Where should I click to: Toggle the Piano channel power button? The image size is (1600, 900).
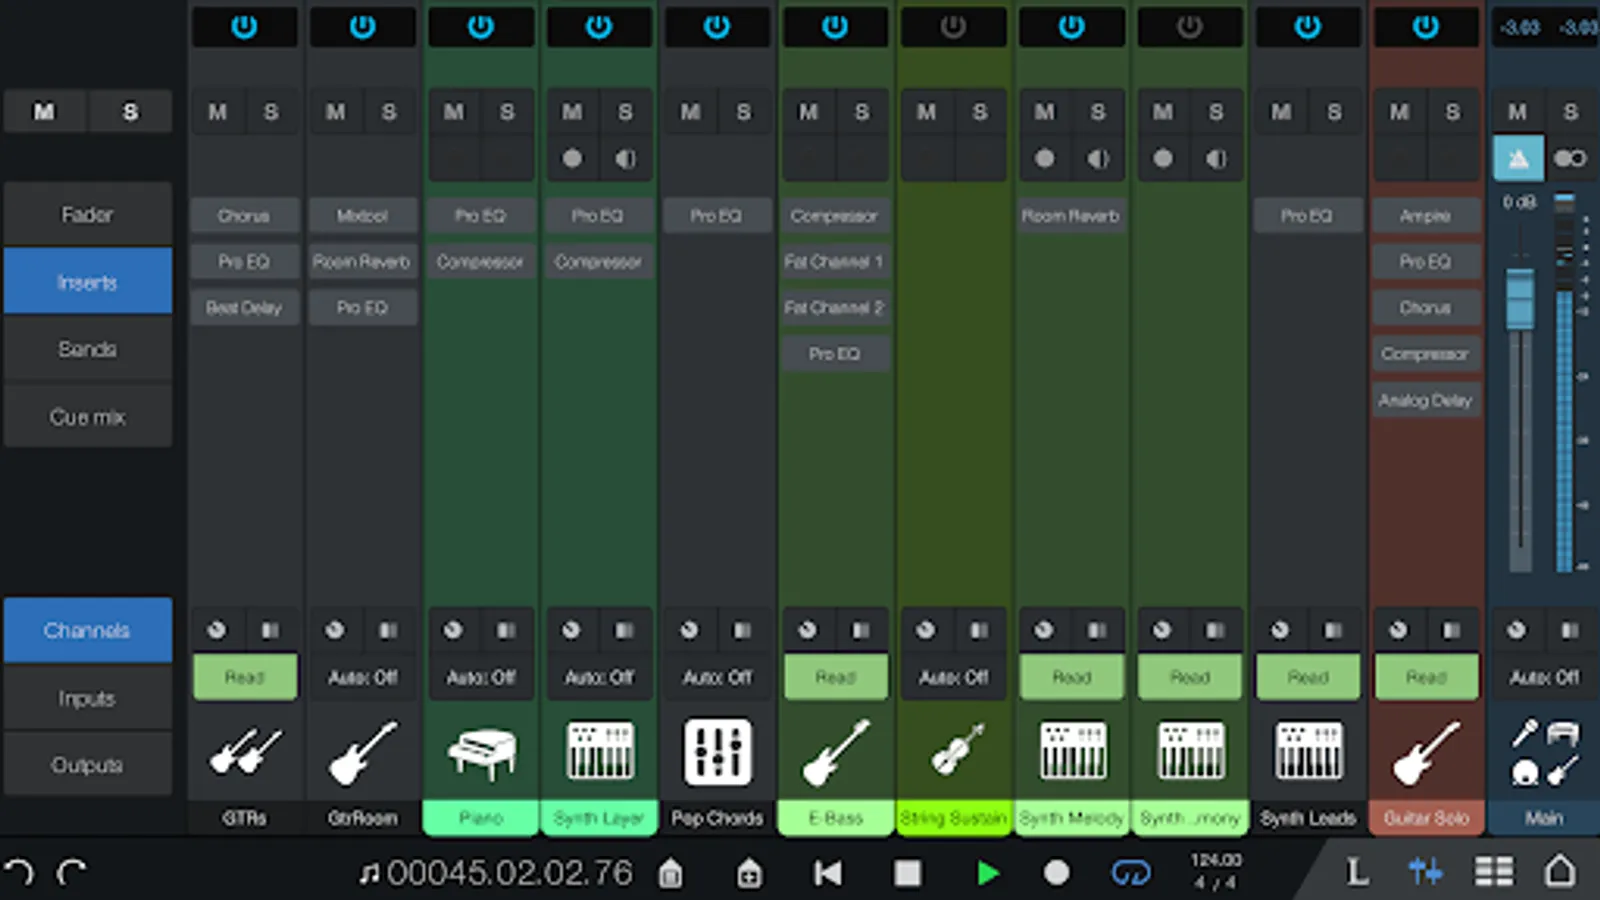[x=481, y=27]
